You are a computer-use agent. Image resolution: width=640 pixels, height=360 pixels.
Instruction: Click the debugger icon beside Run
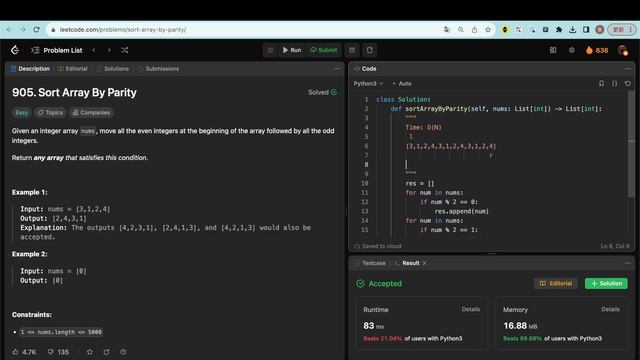tap(270, 50)
